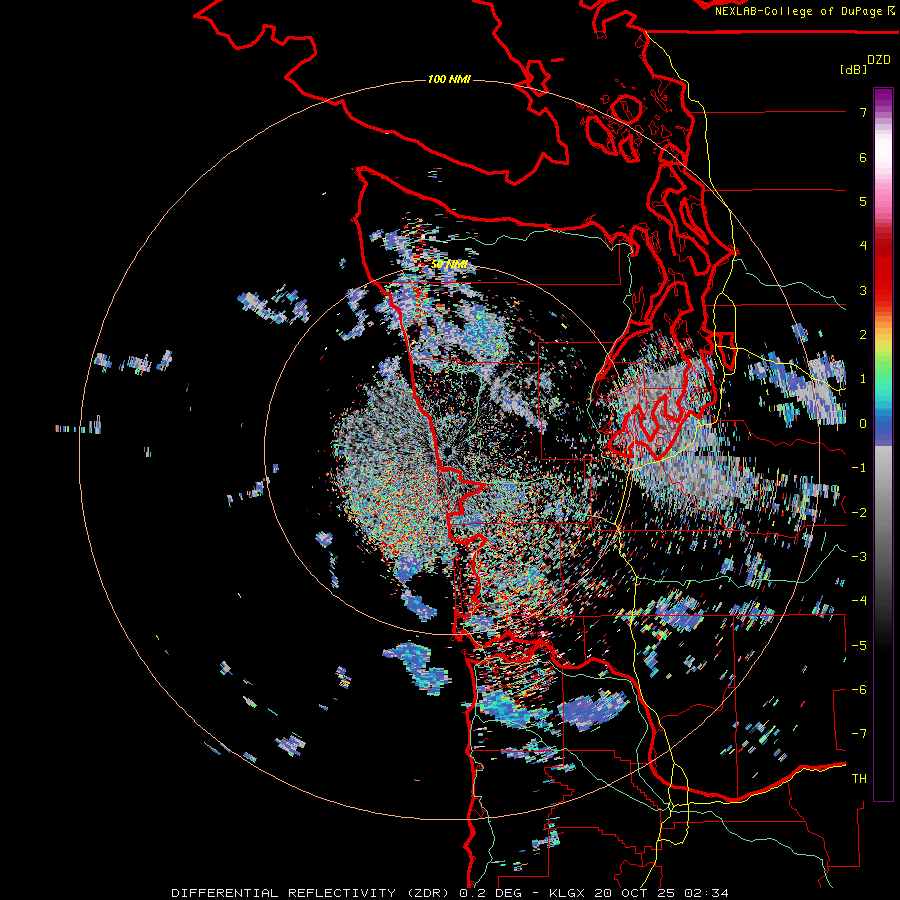
Task: Click the legend value -6
Action: pyautogui.click(x=859, y=690)
